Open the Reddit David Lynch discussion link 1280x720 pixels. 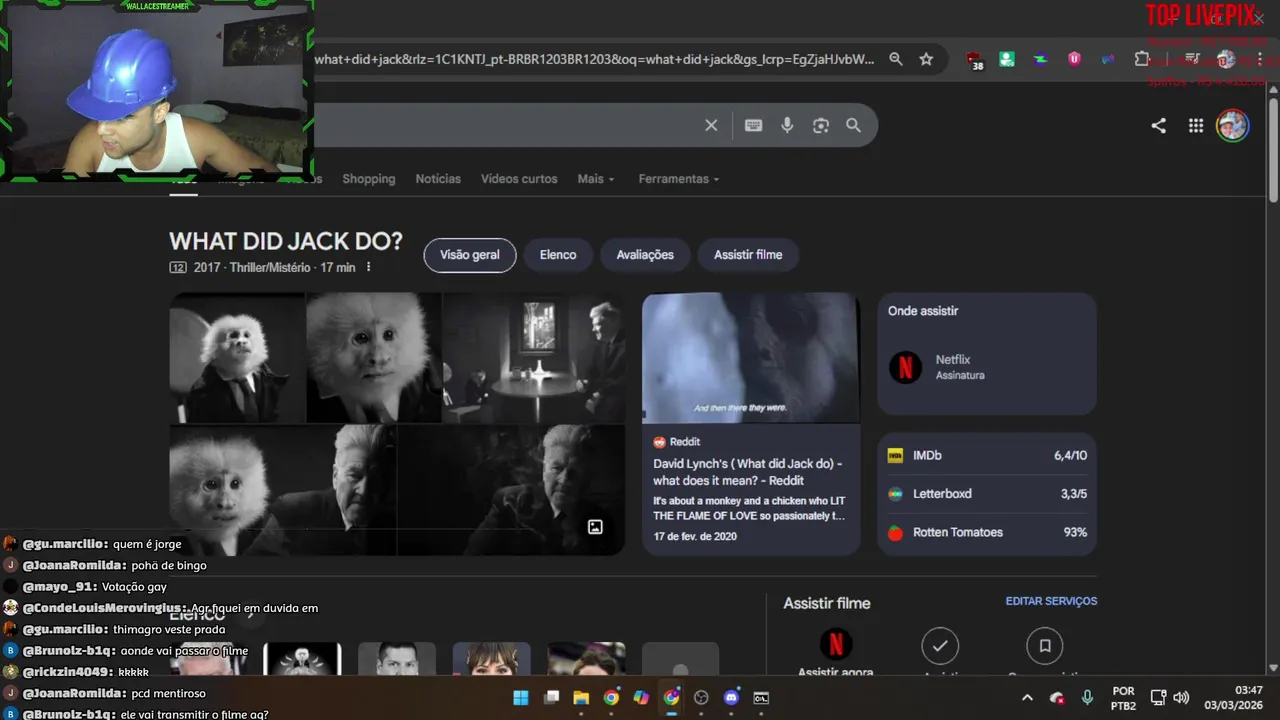[748, 472]
